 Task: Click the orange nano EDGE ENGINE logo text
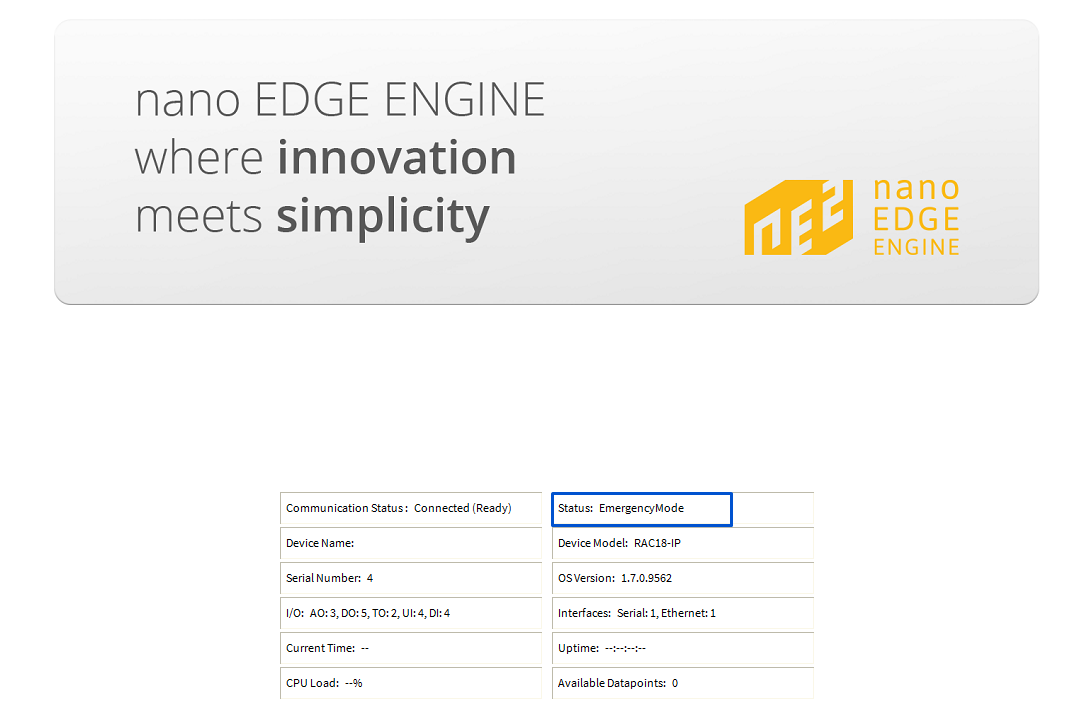(x=916, y=217)
